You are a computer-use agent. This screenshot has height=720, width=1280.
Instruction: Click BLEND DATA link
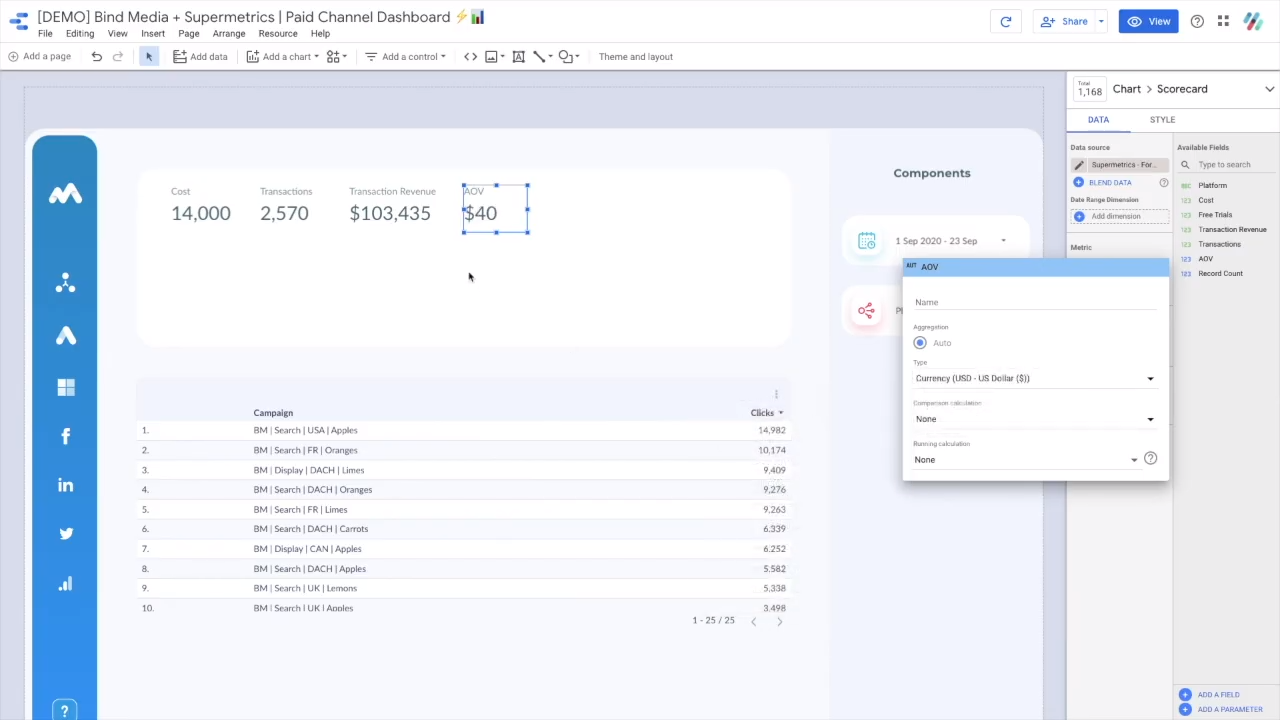point(1109,183)
